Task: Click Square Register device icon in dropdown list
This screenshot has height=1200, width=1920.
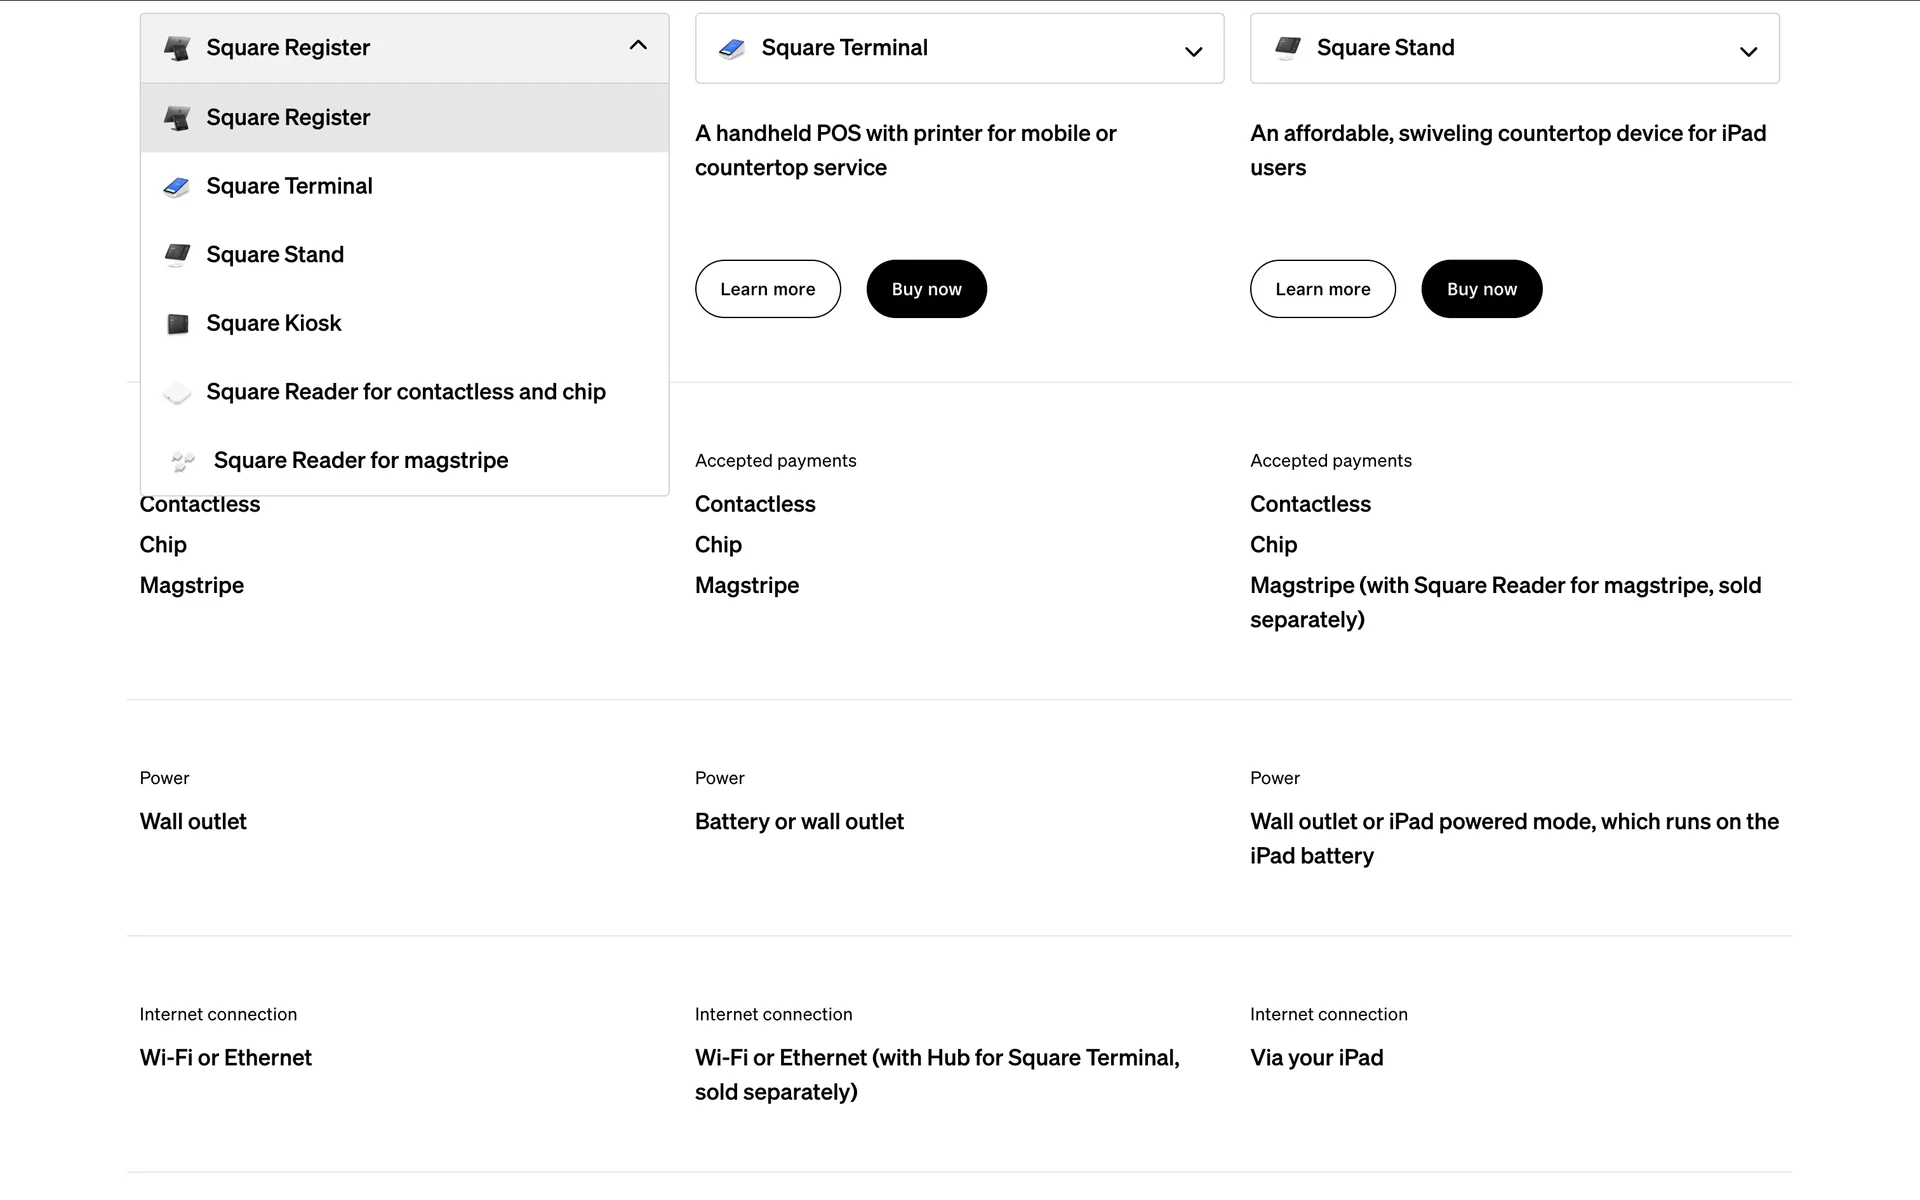Action: (x=177, y=118)
